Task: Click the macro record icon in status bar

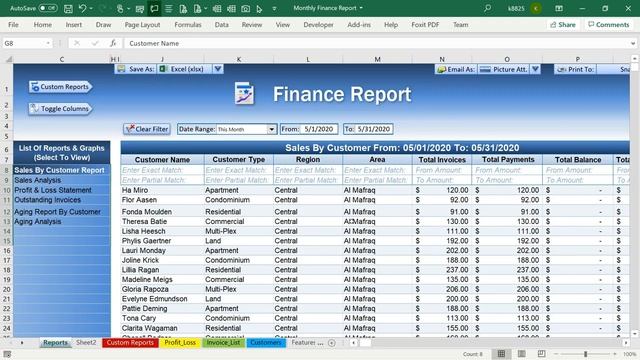Action: point(7,354)
